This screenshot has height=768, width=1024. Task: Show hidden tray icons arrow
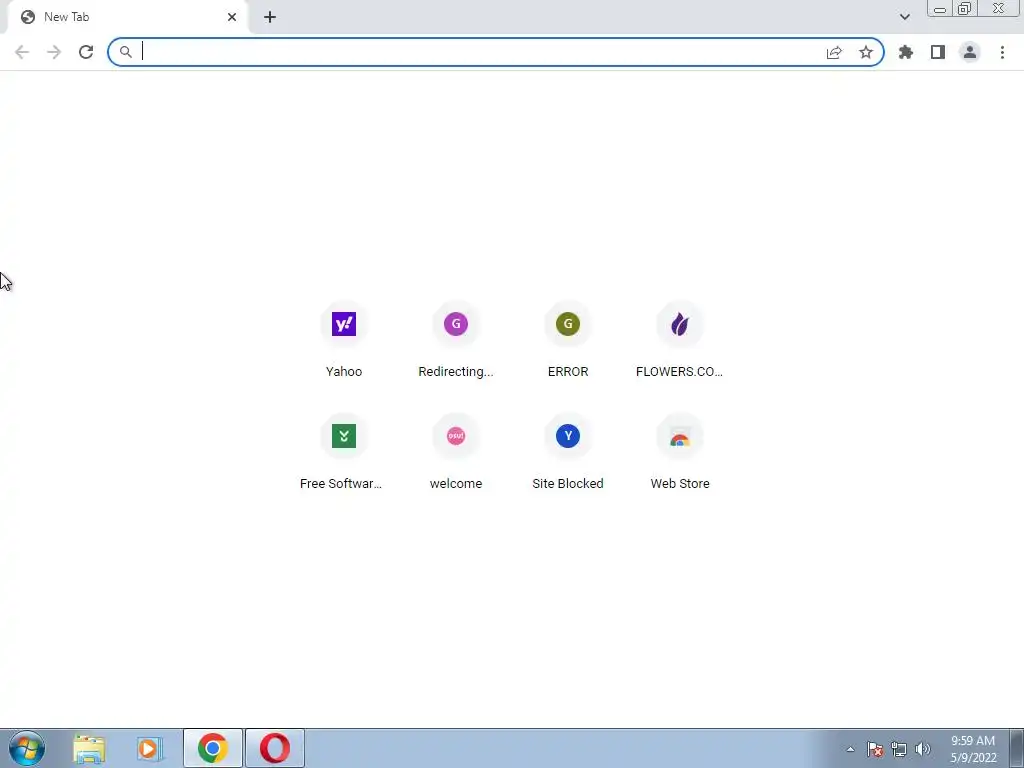click(850, 749)
